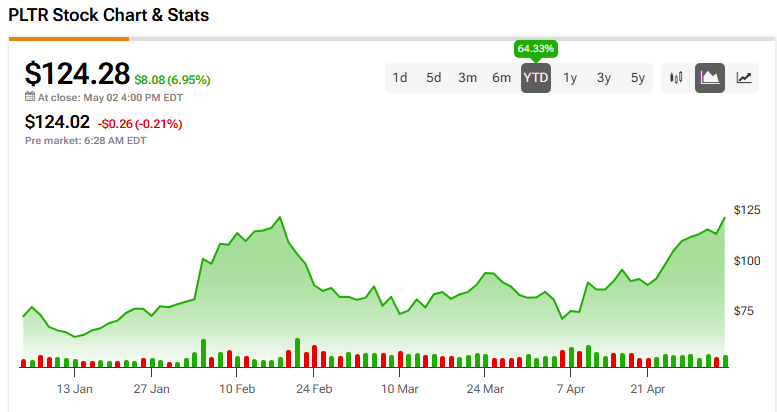Select the 1d time range
The image size is (777, 412).
click(x=399, y=78)
